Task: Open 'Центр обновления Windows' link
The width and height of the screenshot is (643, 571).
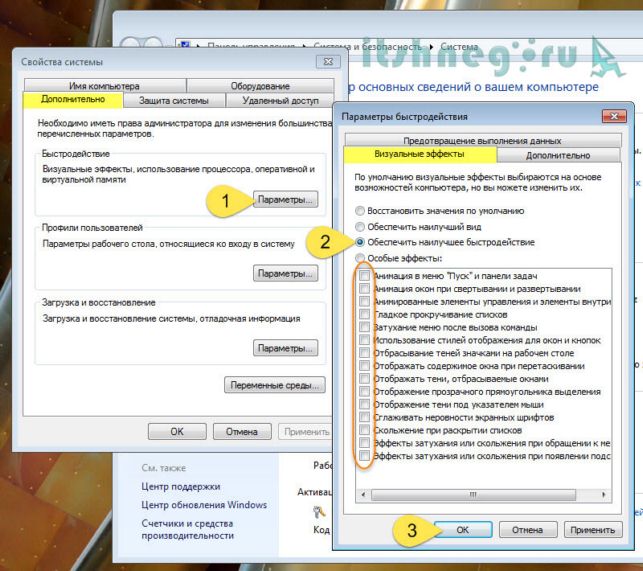Action: click(204, 505)
